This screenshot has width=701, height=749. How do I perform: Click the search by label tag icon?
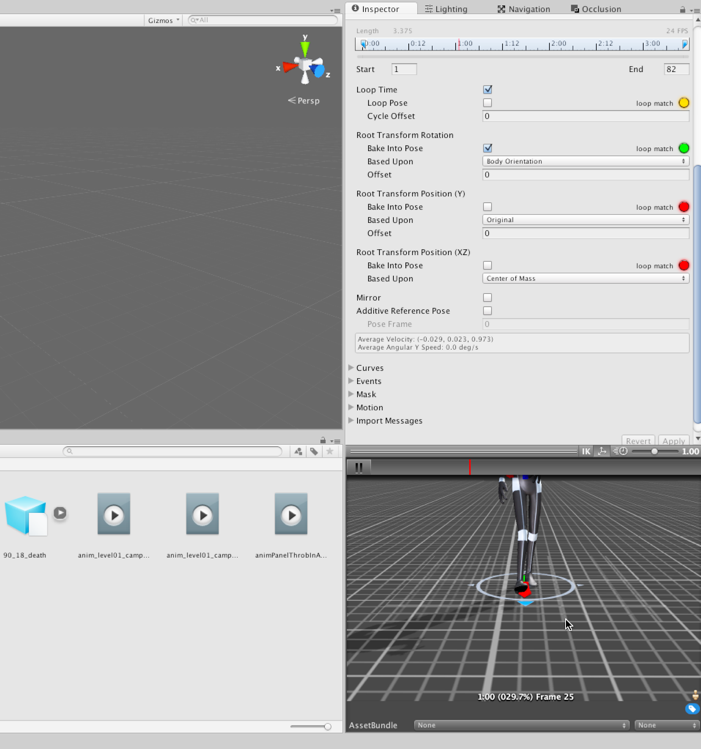coord(314,451)
